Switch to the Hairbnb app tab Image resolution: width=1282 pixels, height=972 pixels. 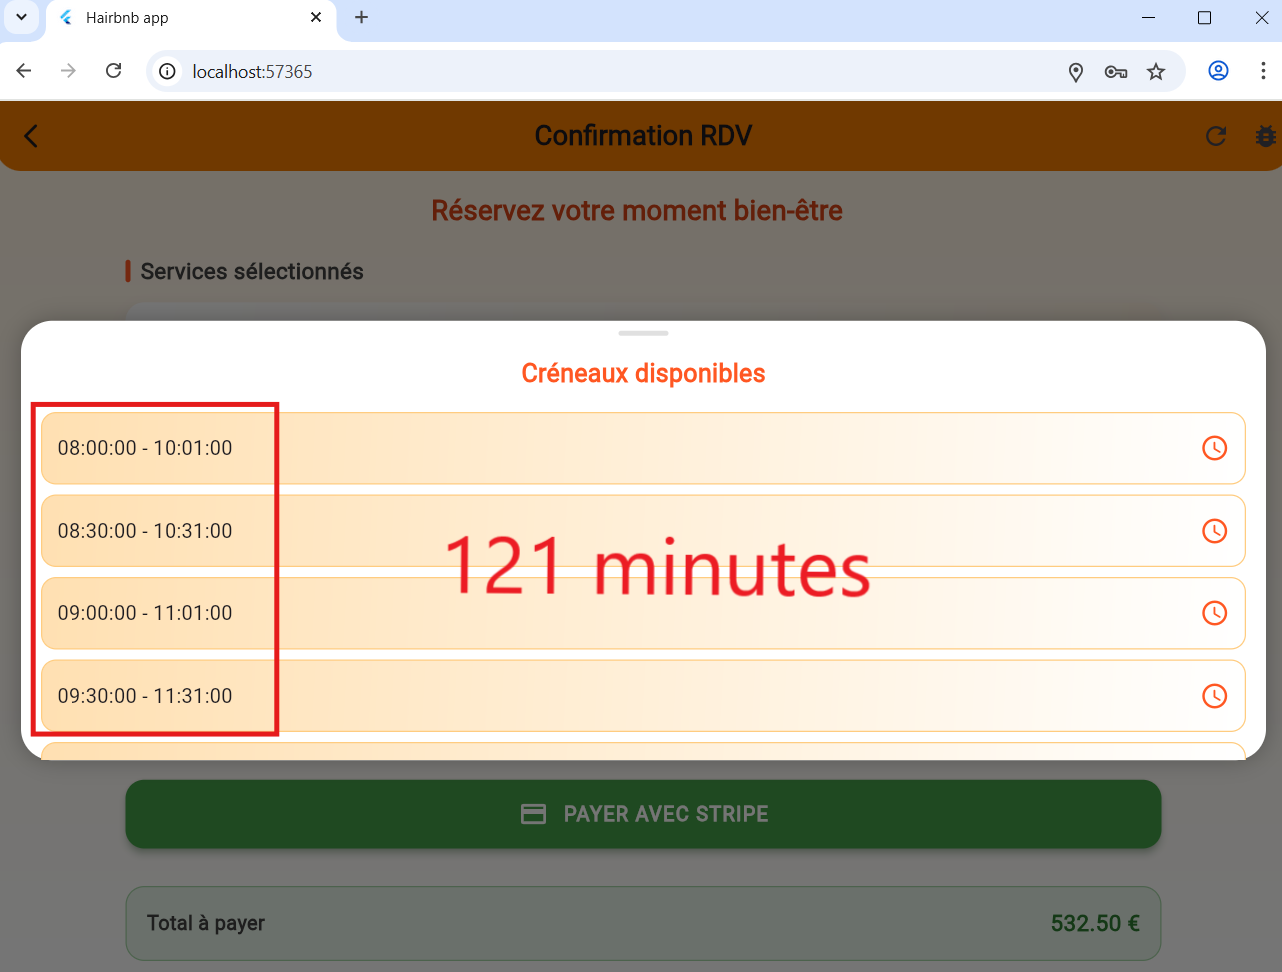coord(180,18)
